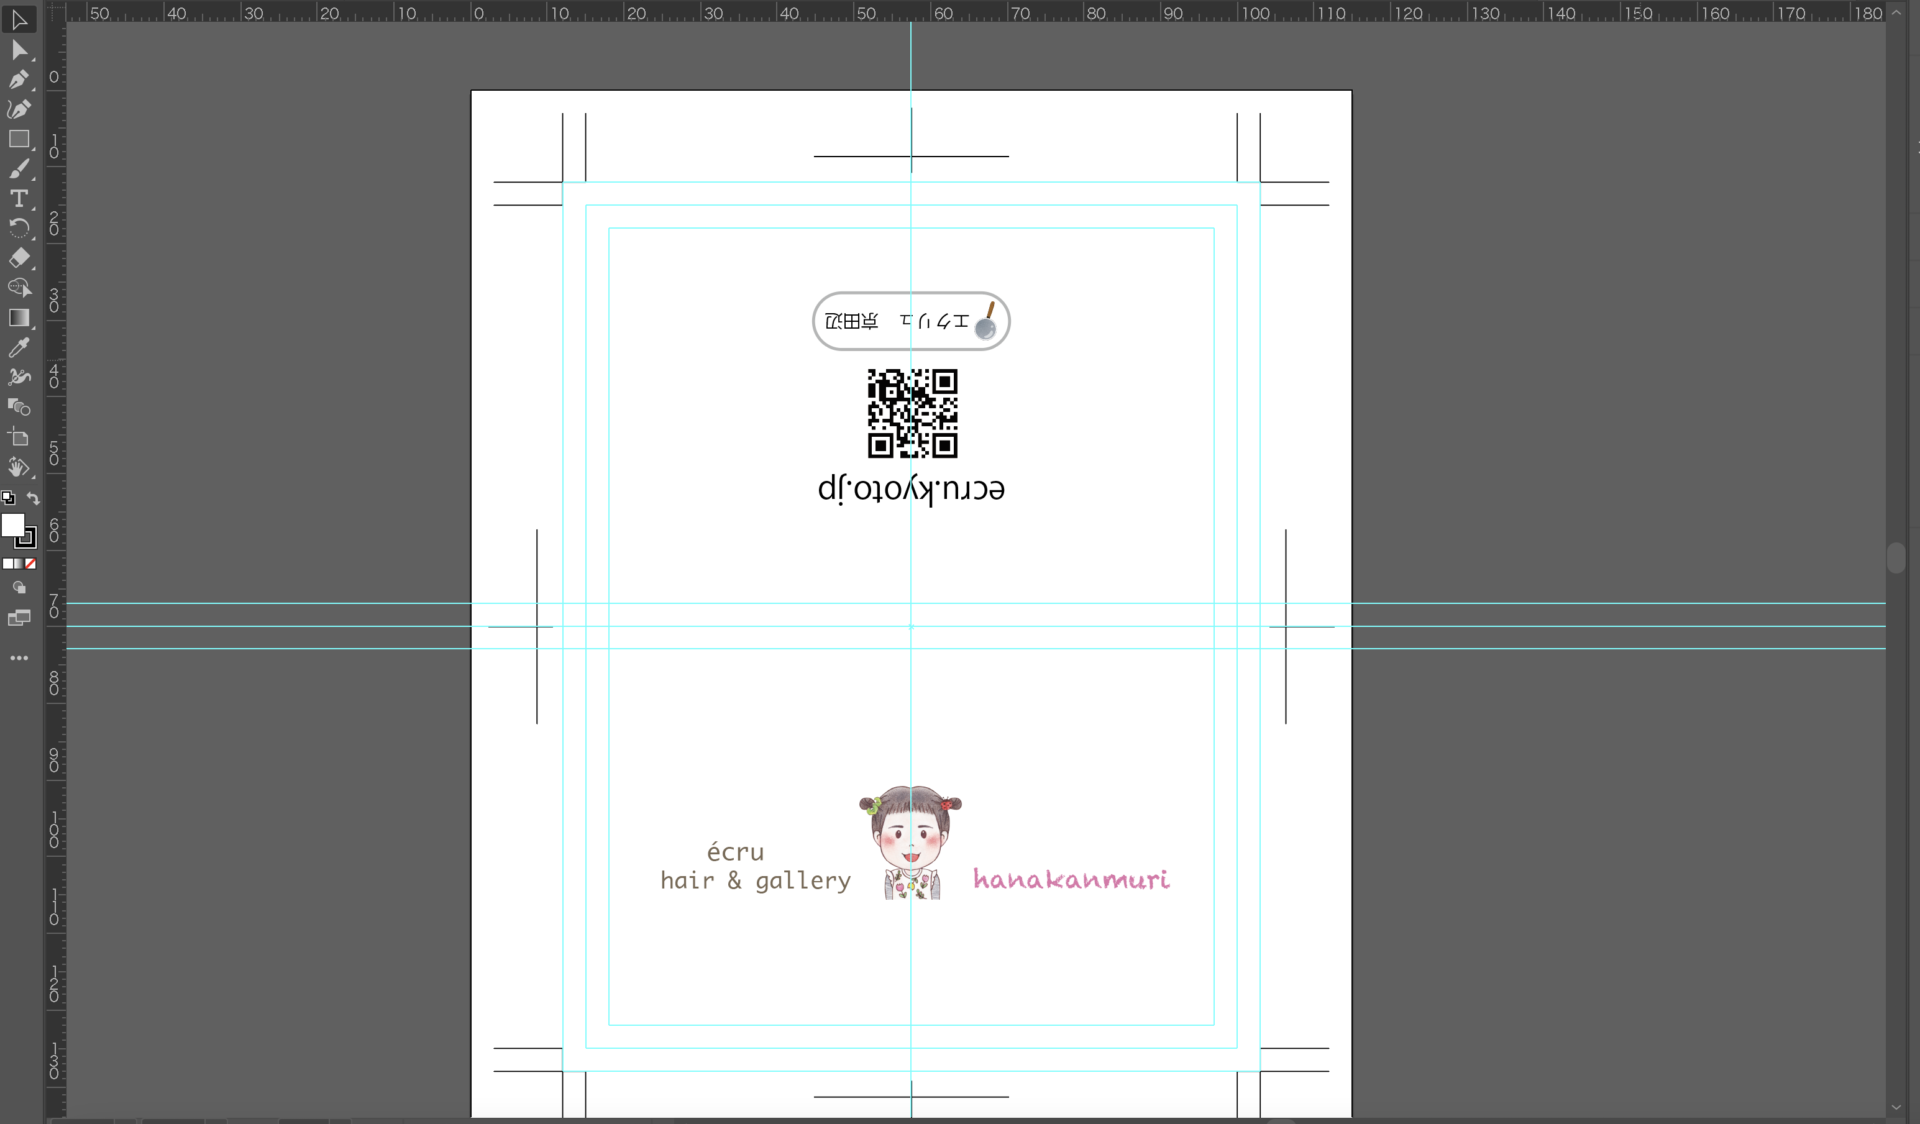1920x1124 pixels.
Task: Select the rounded search-bar badge graphic
Action: [x=911, y=321]
